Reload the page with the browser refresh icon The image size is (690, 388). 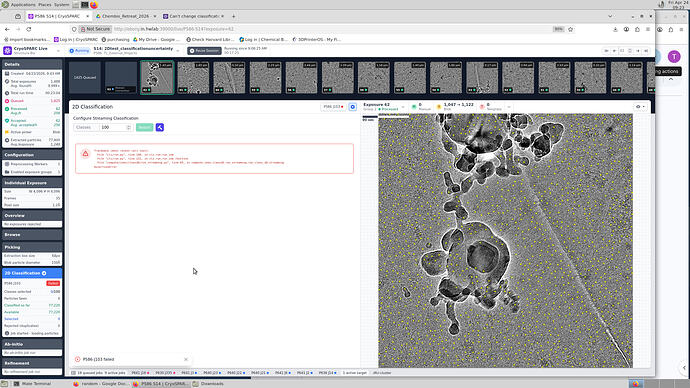coord(29,29)
